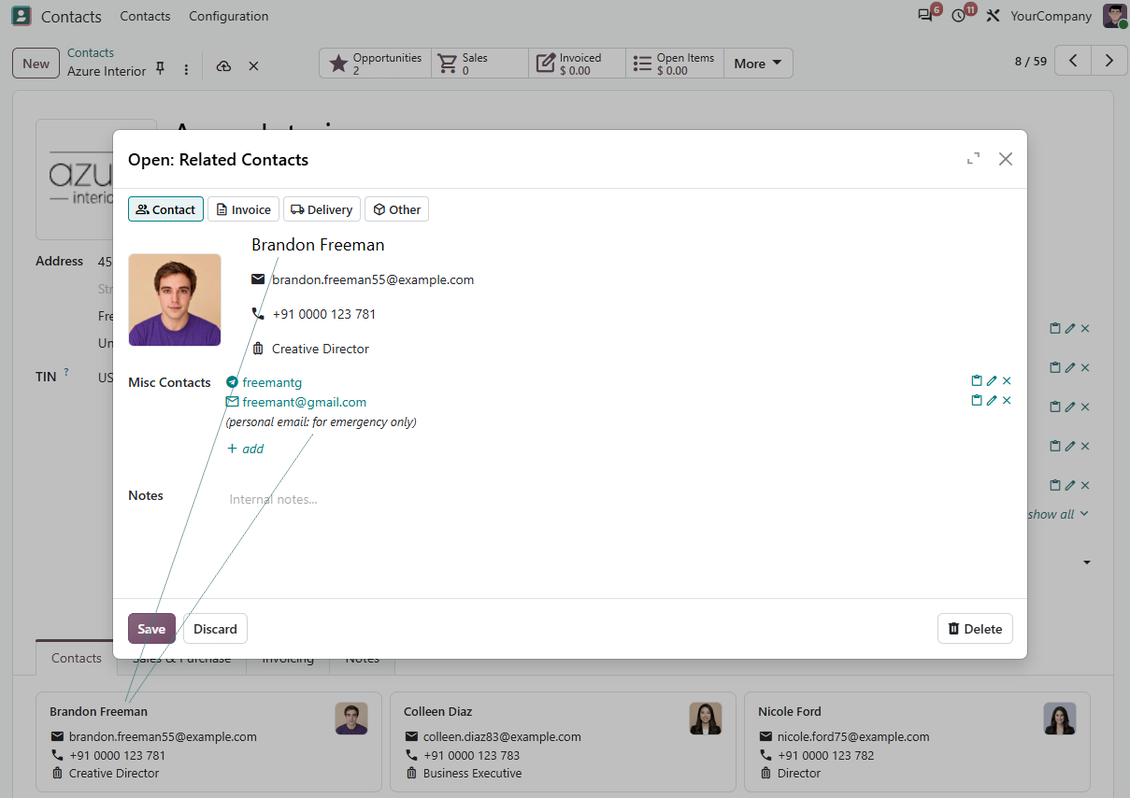1130x798 pixels.
Task: Click add misc contact link
Action: 245,448
